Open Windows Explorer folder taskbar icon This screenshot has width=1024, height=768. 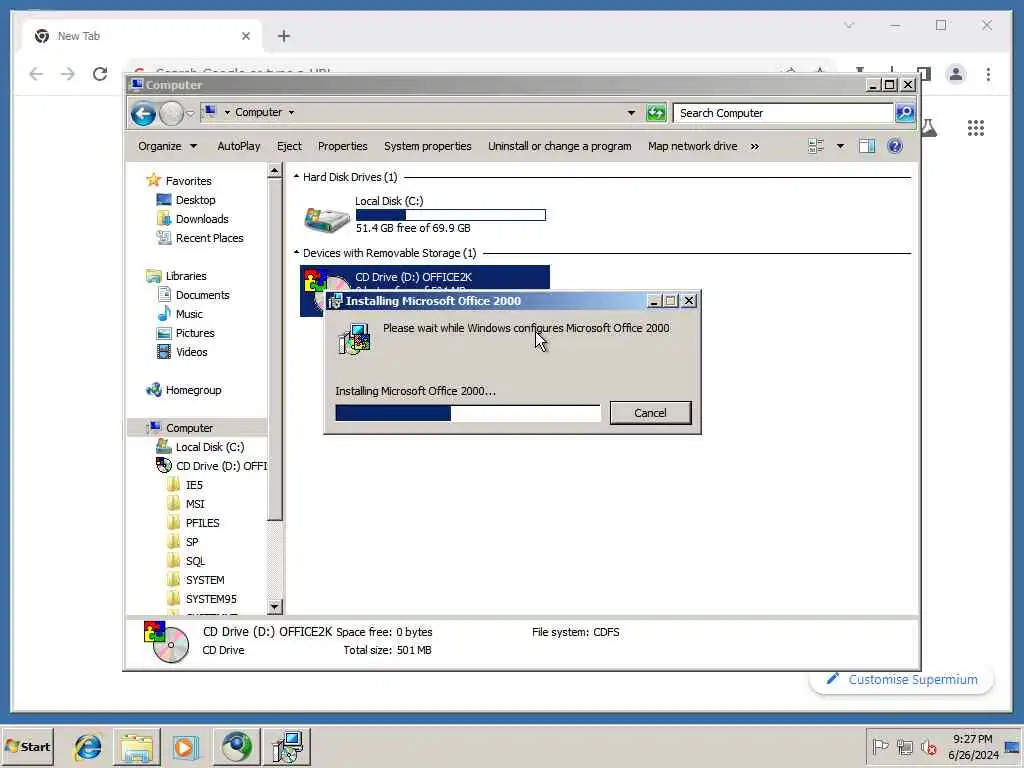tap(136, 746)
